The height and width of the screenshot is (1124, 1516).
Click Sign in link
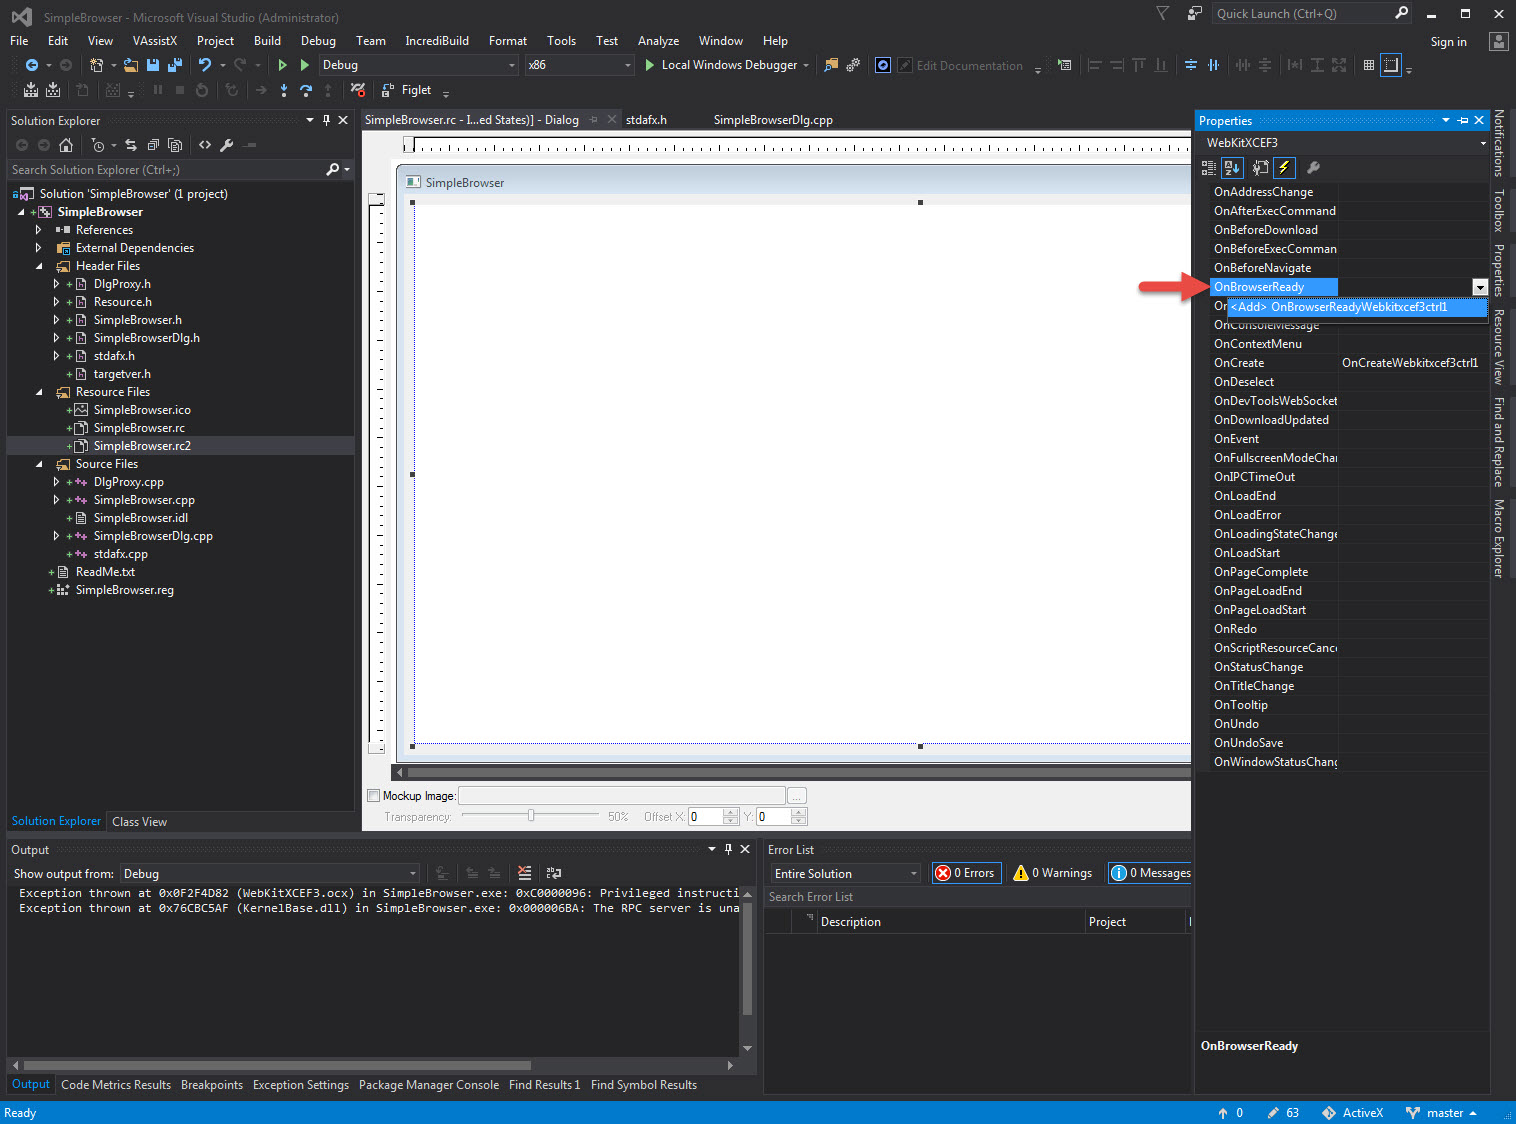[1448, 42]
